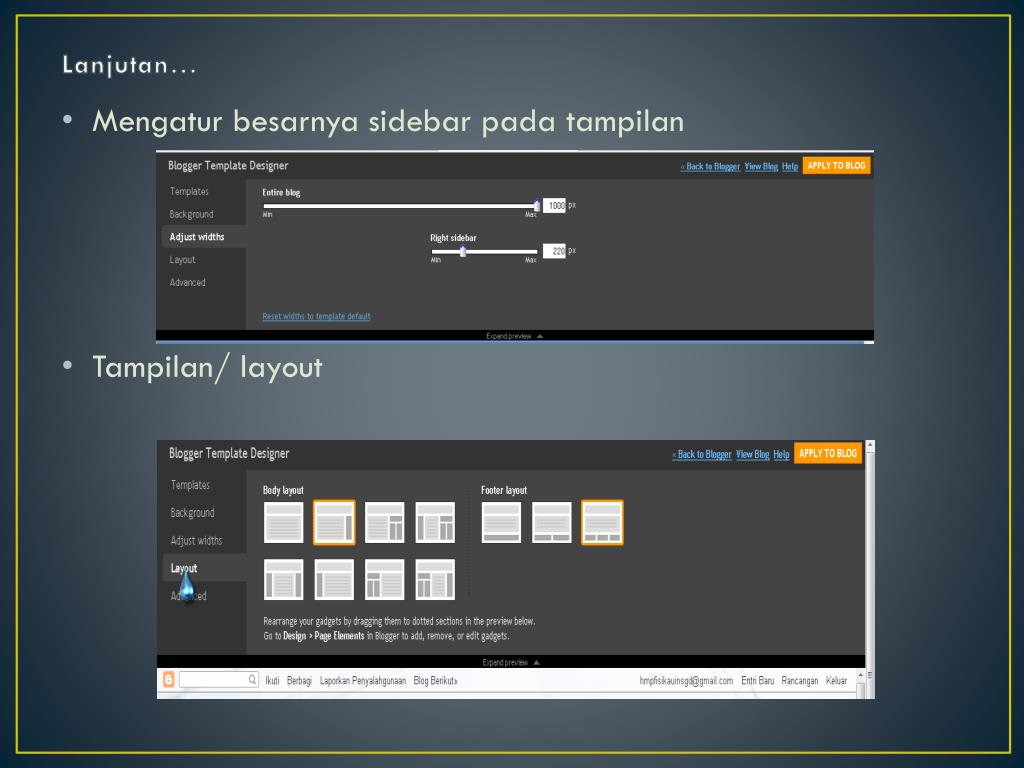
Task: Click View Blog in upper window
Action: click(x=761, y=167)
